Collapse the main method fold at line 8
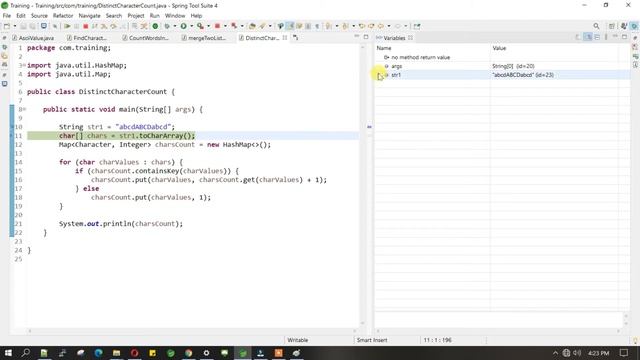The image size is (640, 360). (24, 109)
